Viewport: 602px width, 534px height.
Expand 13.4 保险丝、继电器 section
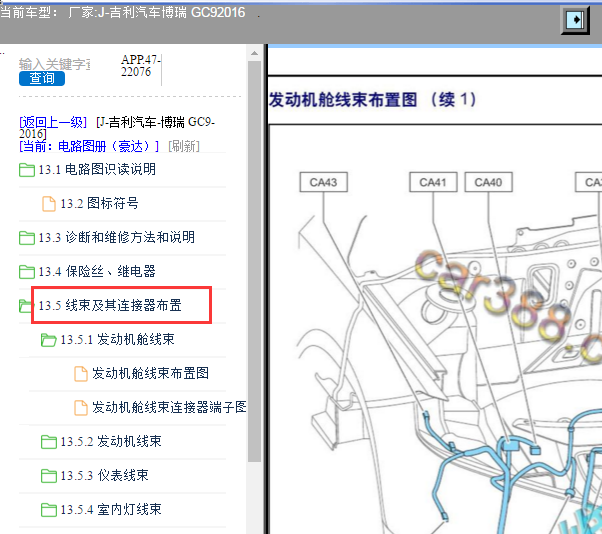[x=97, y=271]
